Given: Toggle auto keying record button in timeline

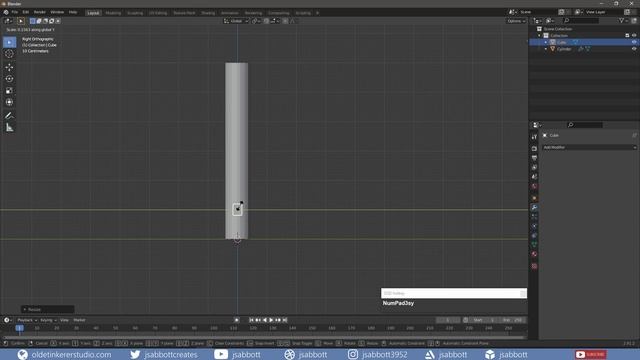Looking at the screenshot, I should pyautogui.click(x=237, y=320).
